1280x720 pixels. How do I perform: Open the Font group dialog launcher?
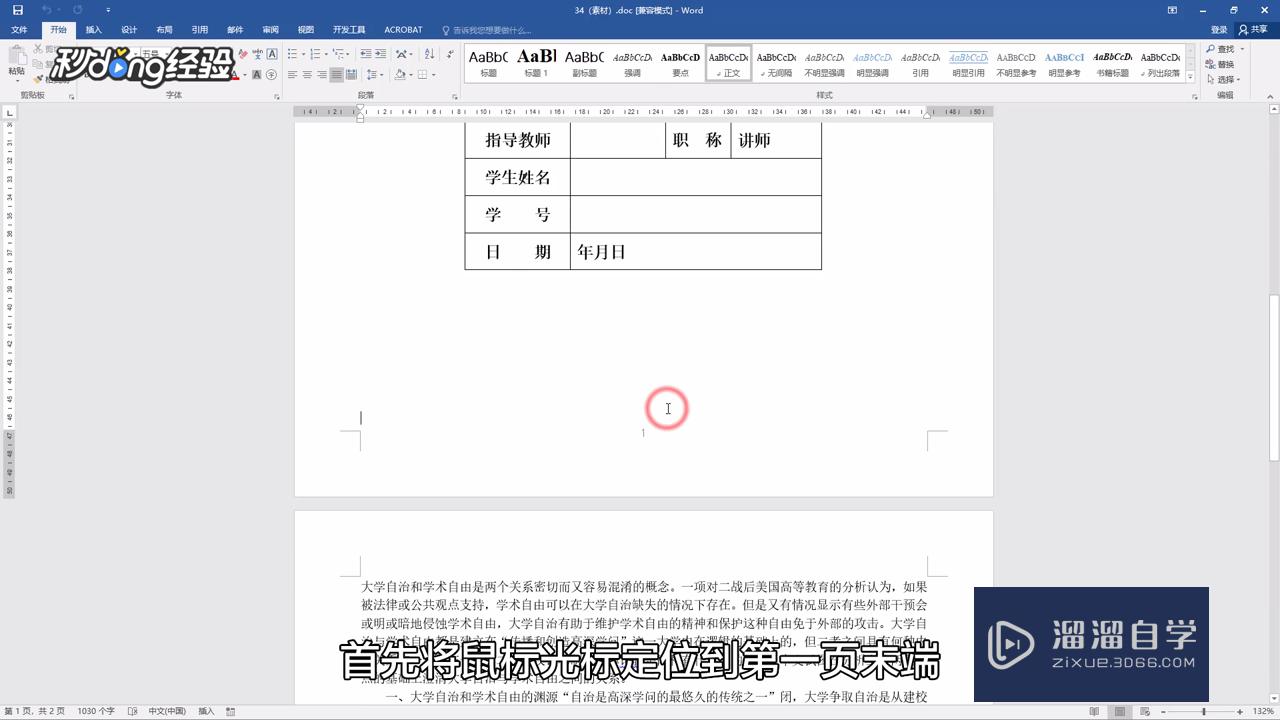pos(277,95)
